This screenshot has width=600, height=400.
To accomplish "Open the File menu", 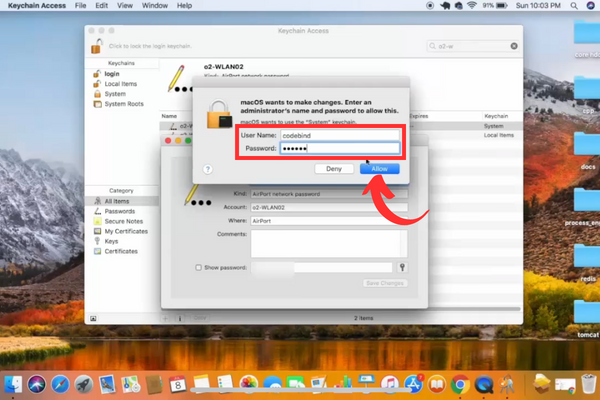I will (x=80, y=5).
